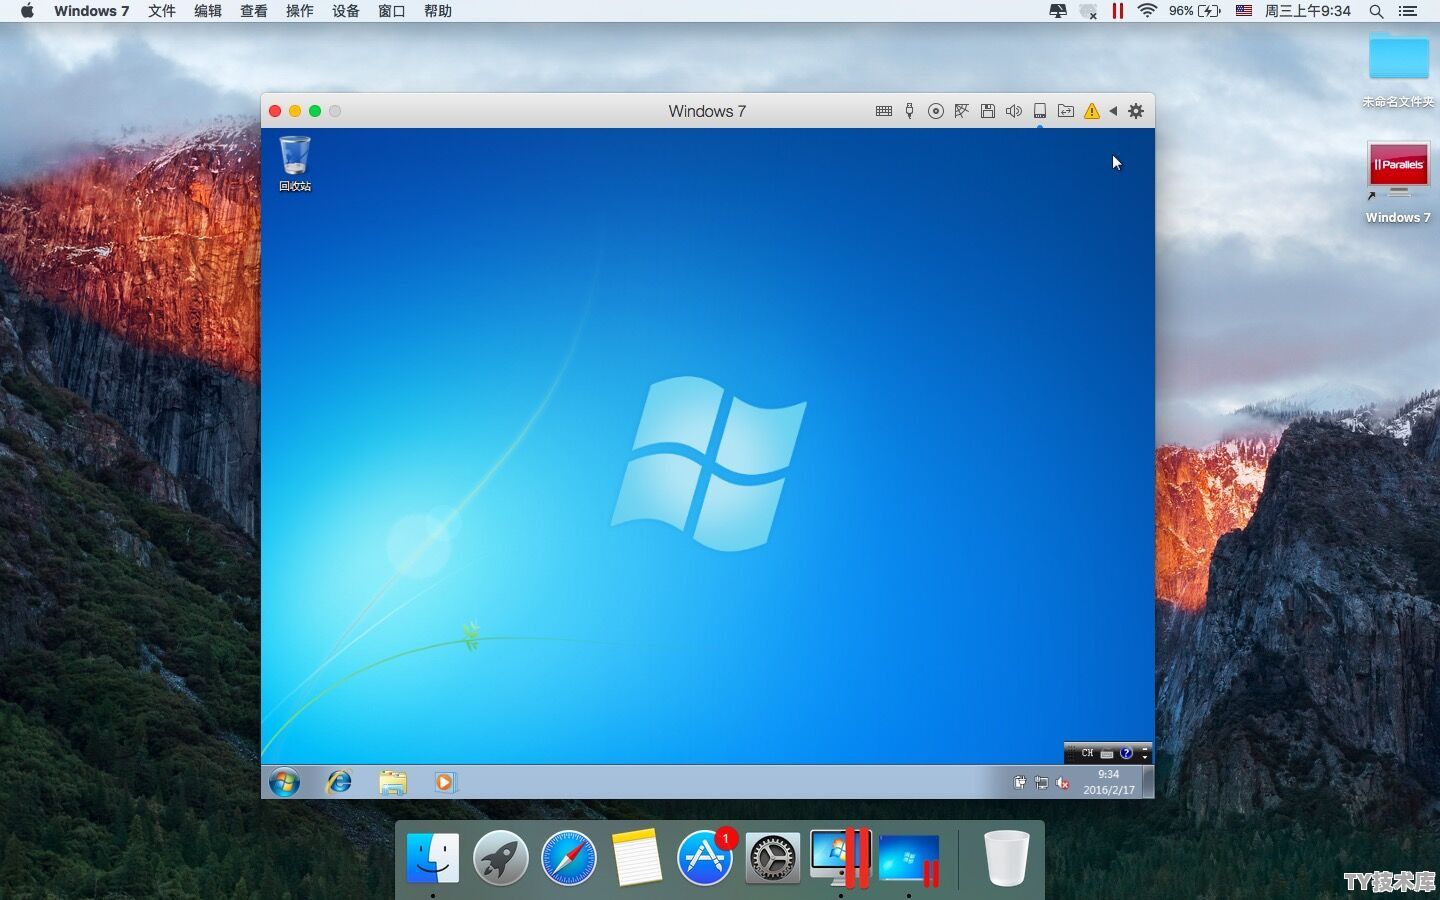Open the Windows 7 application menu

coord(91,11)
